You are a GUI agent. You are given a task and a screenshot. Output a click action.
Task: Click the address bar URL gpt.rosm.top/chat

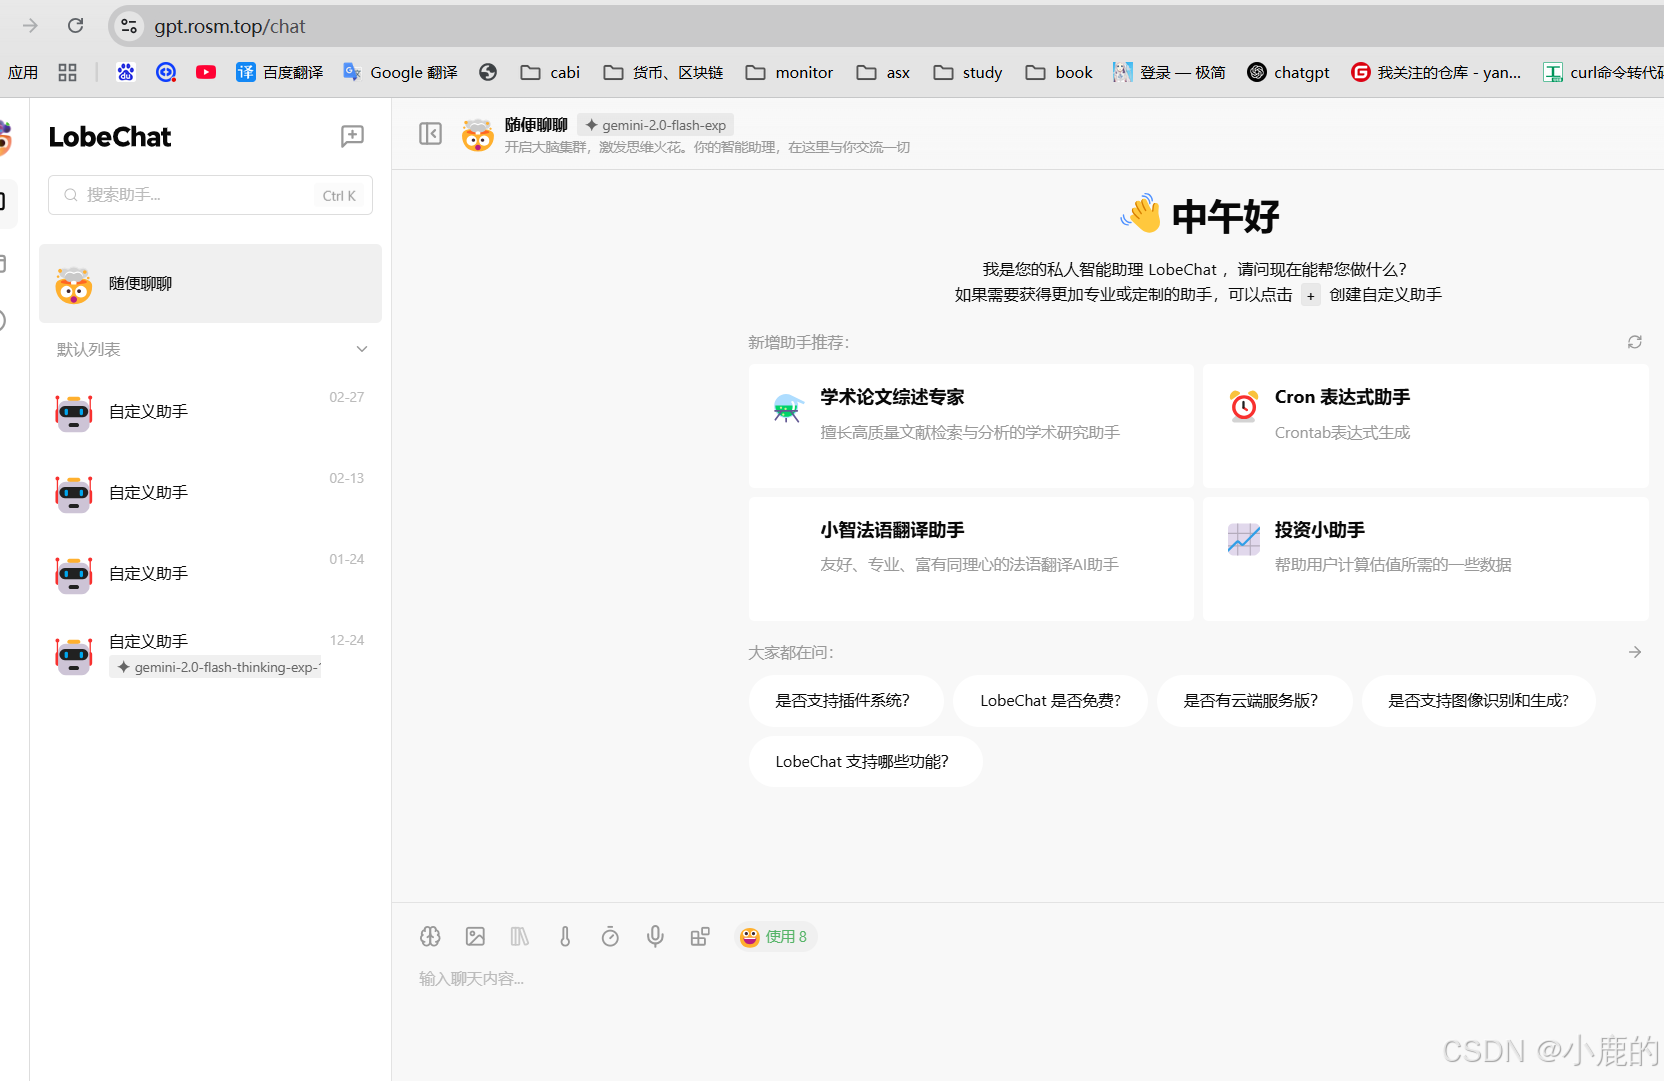pos(230,26)
